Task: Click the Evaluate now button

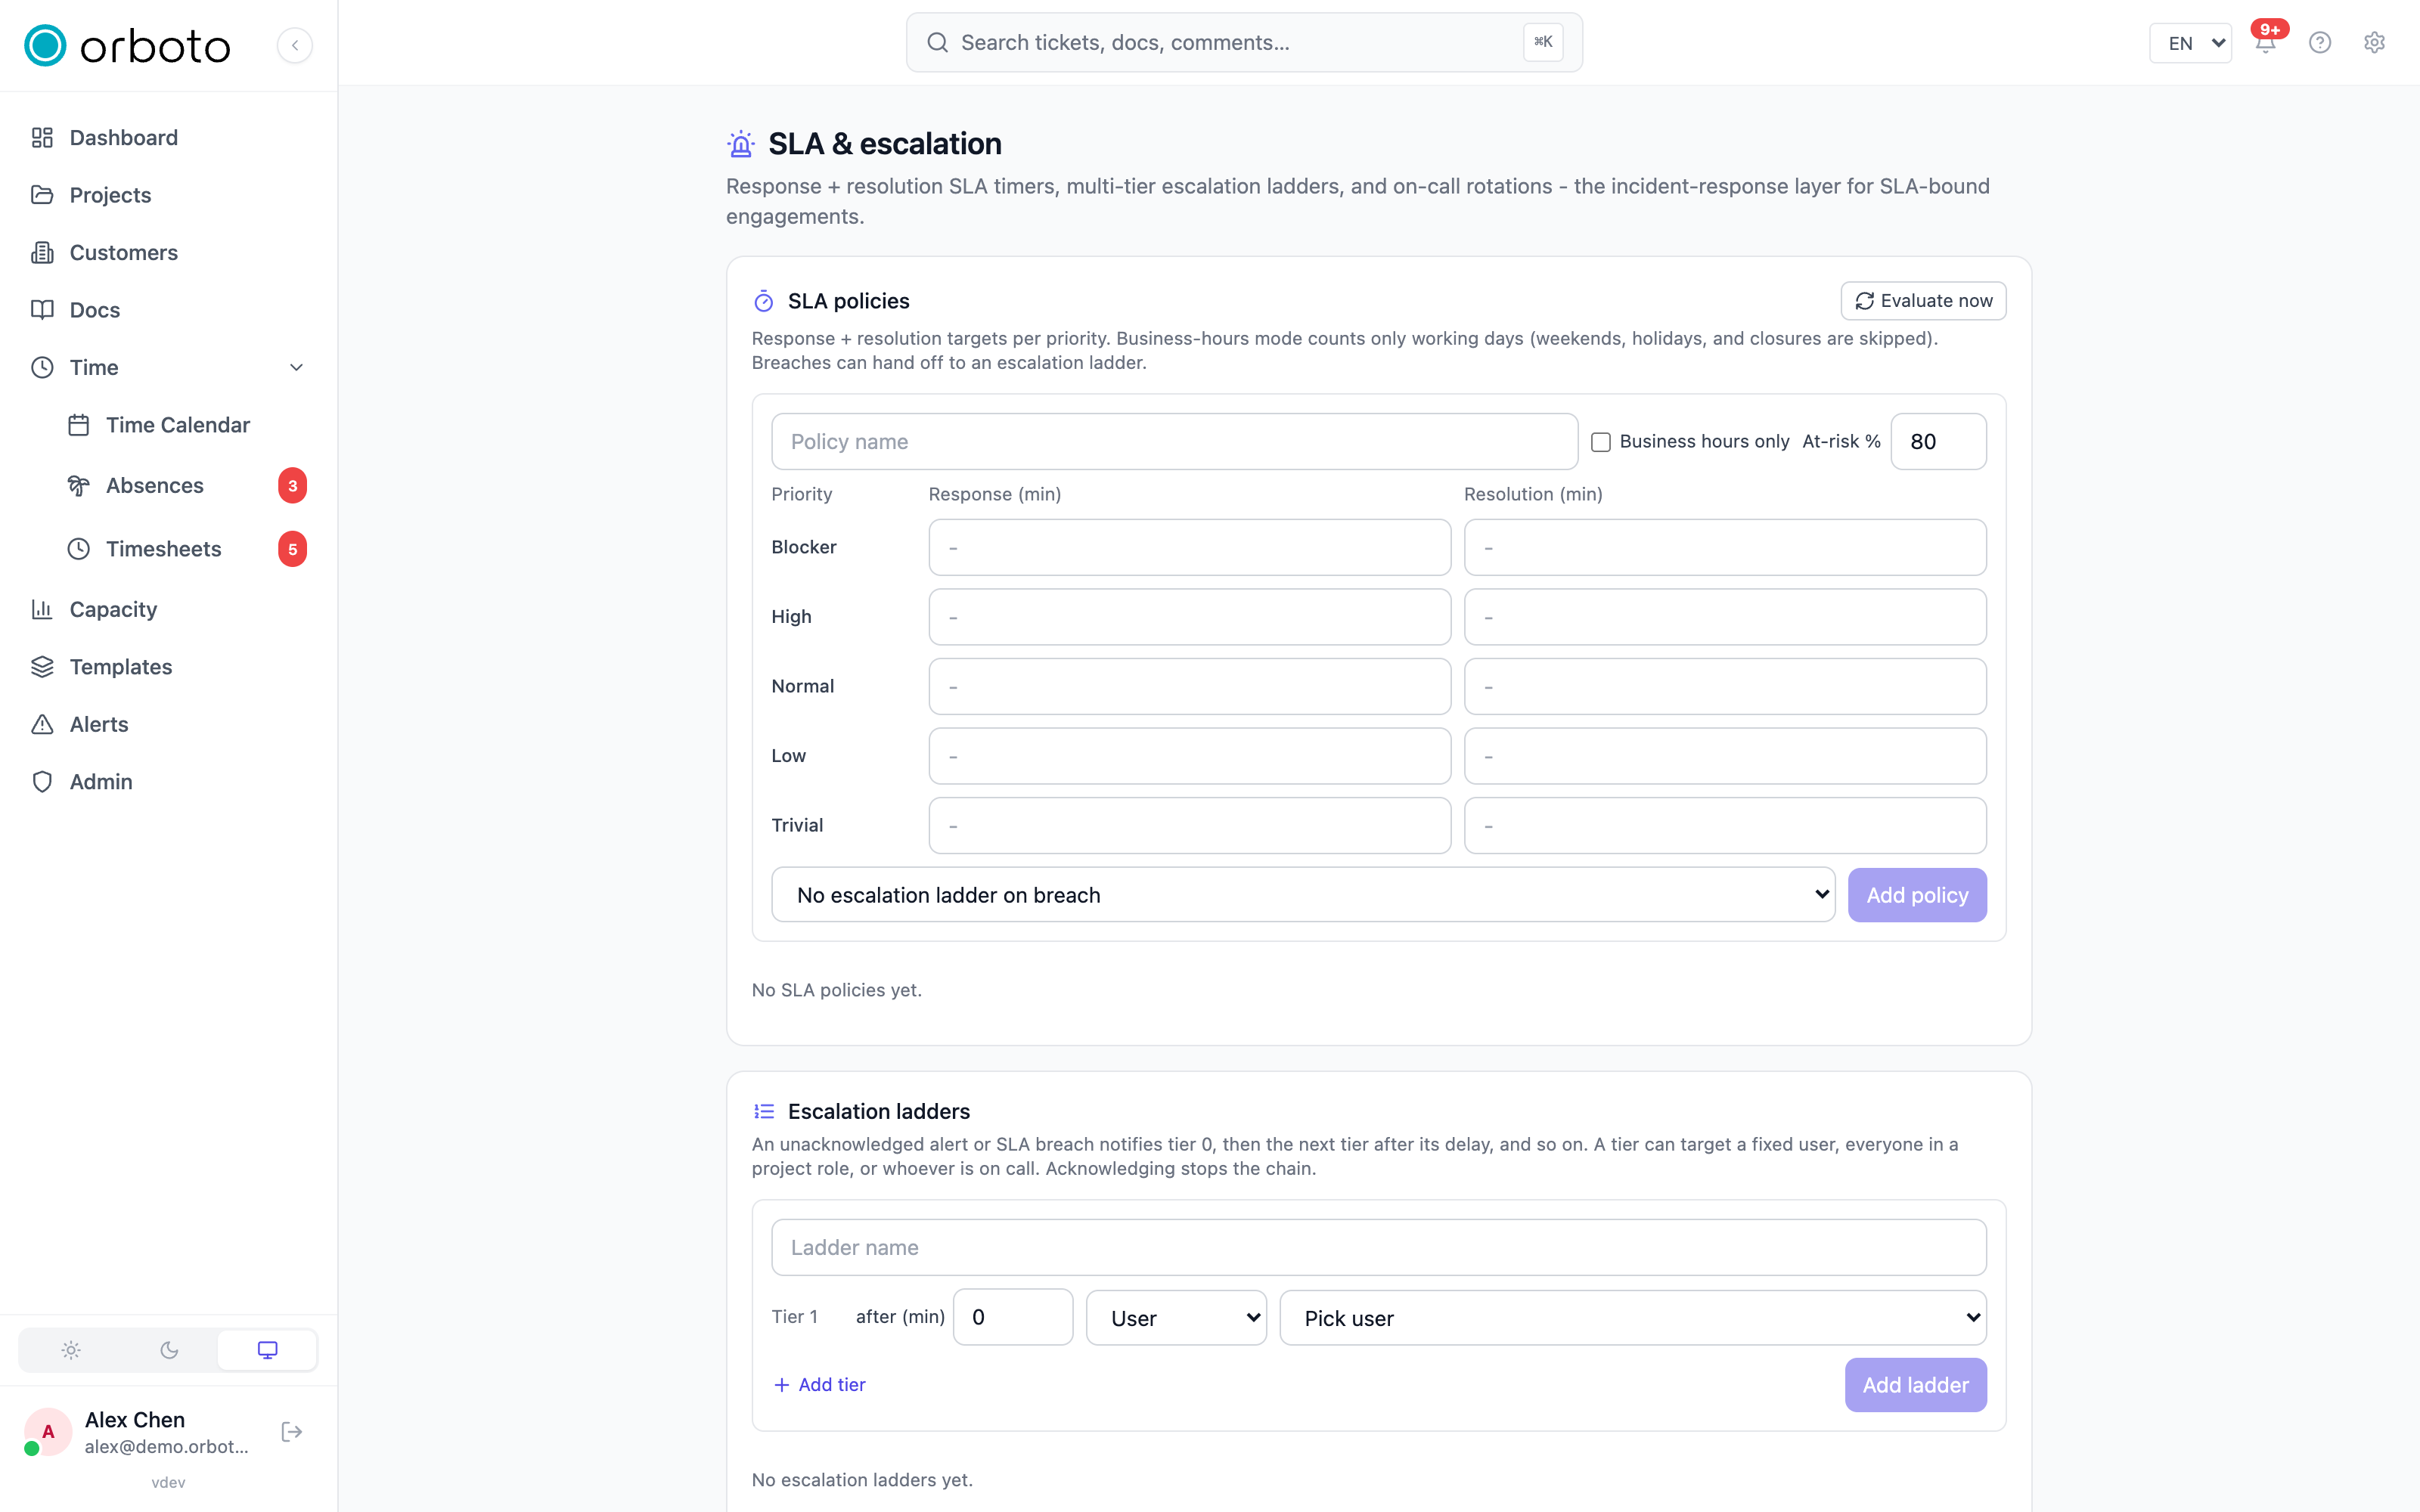Action: 1923,301
